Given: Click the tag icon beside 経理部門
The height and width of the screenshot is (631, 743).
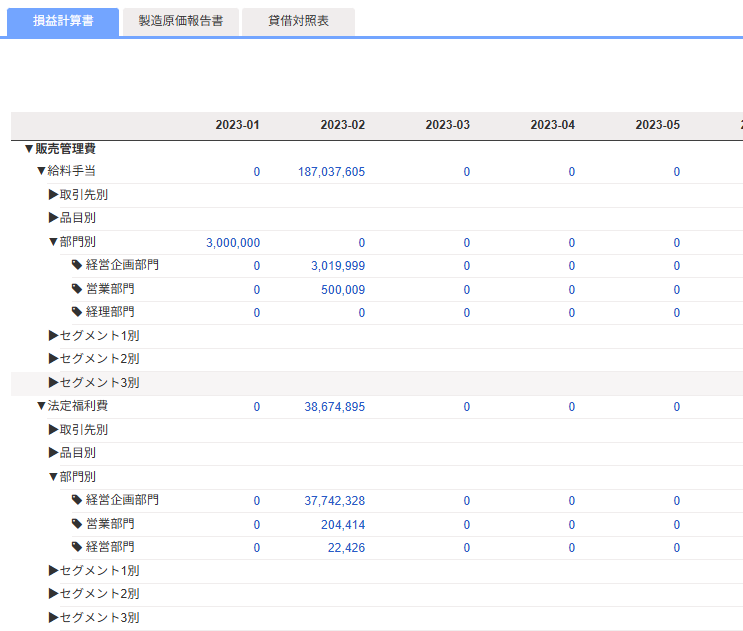Looking at the screenshot, I should [x=77, y=312].
